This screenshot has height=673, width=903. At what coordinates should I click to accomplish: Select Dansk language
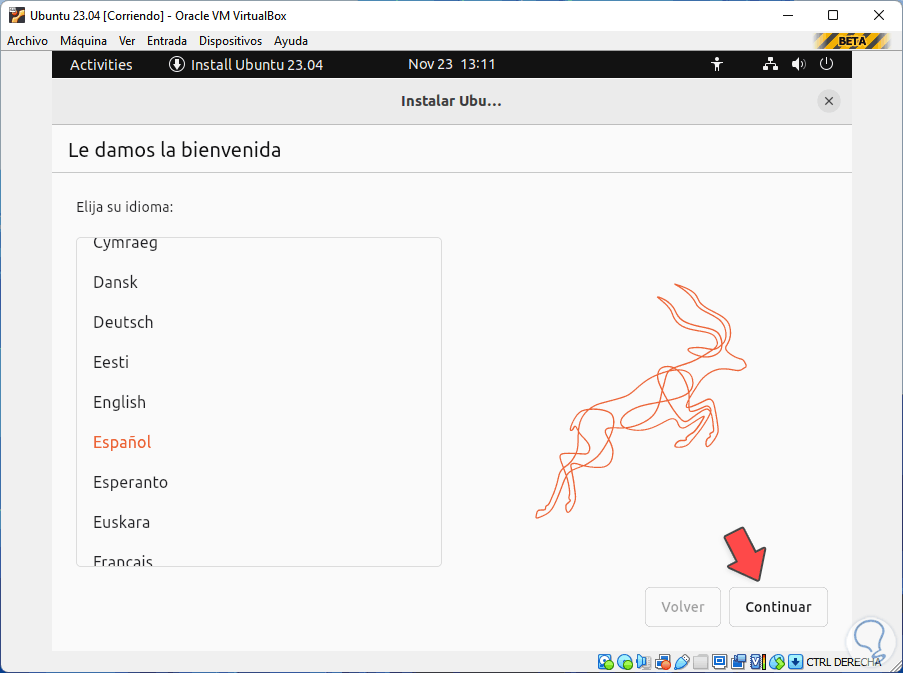click(259, 282)
